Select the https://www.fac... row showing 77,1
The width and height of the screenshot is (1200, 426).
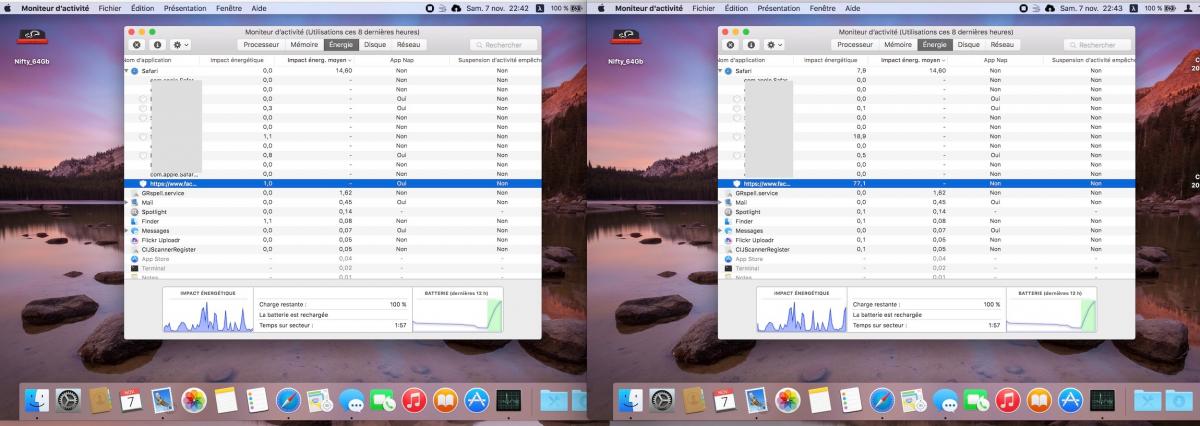(x=926, y=184)
